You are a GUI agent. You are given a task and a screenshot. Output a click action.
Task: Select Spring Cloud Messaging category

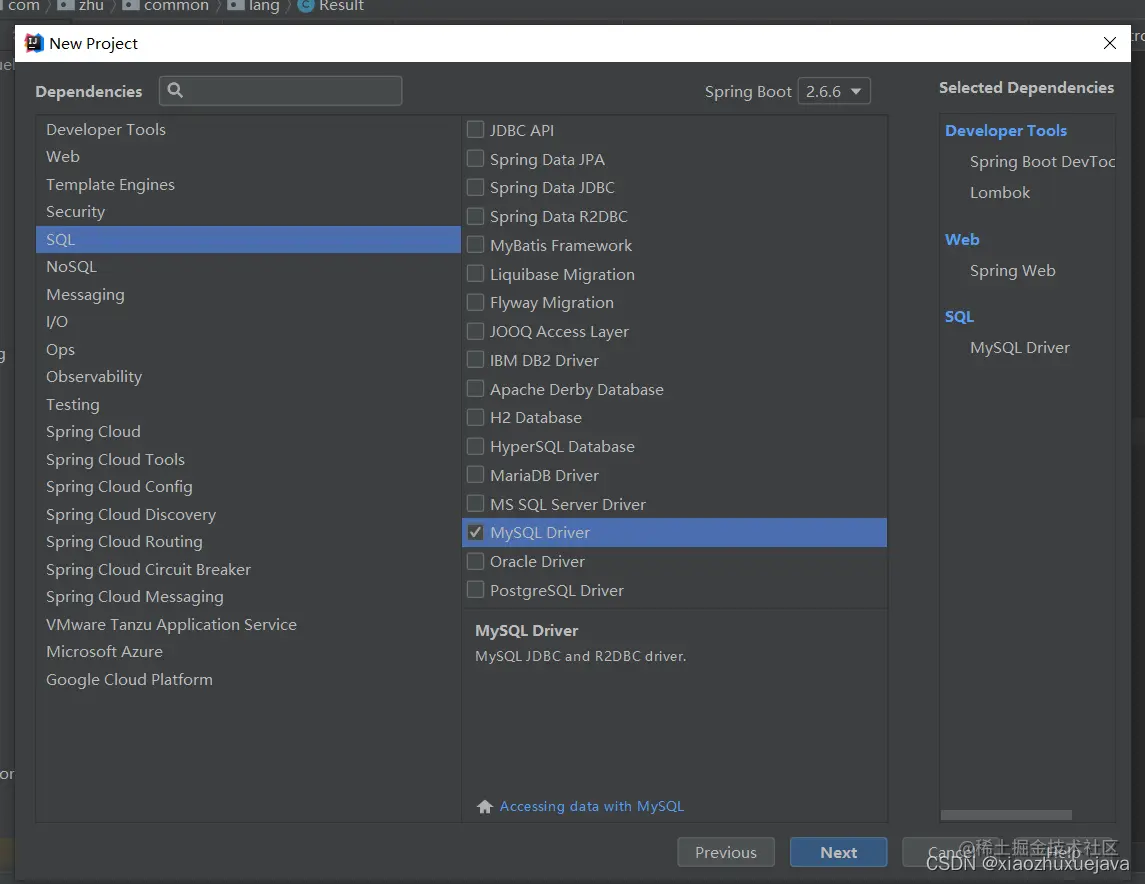[248, 596]
